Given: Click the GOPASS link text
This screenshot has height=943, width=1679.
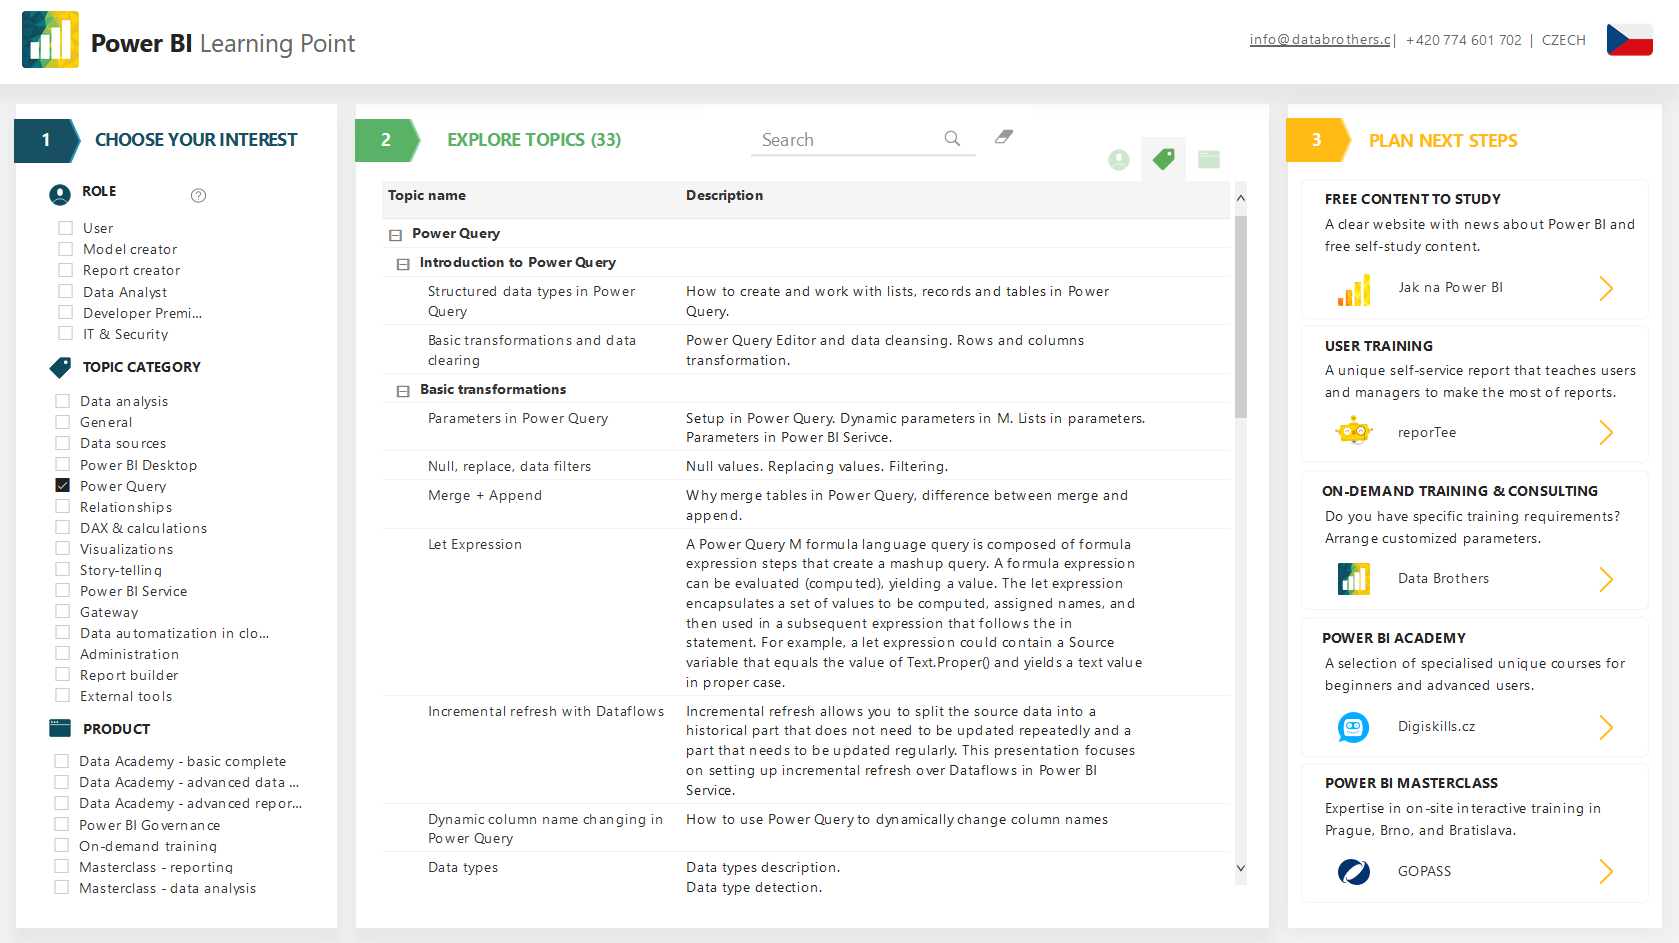Looking at the screenshot, I should click(1424, 871).
